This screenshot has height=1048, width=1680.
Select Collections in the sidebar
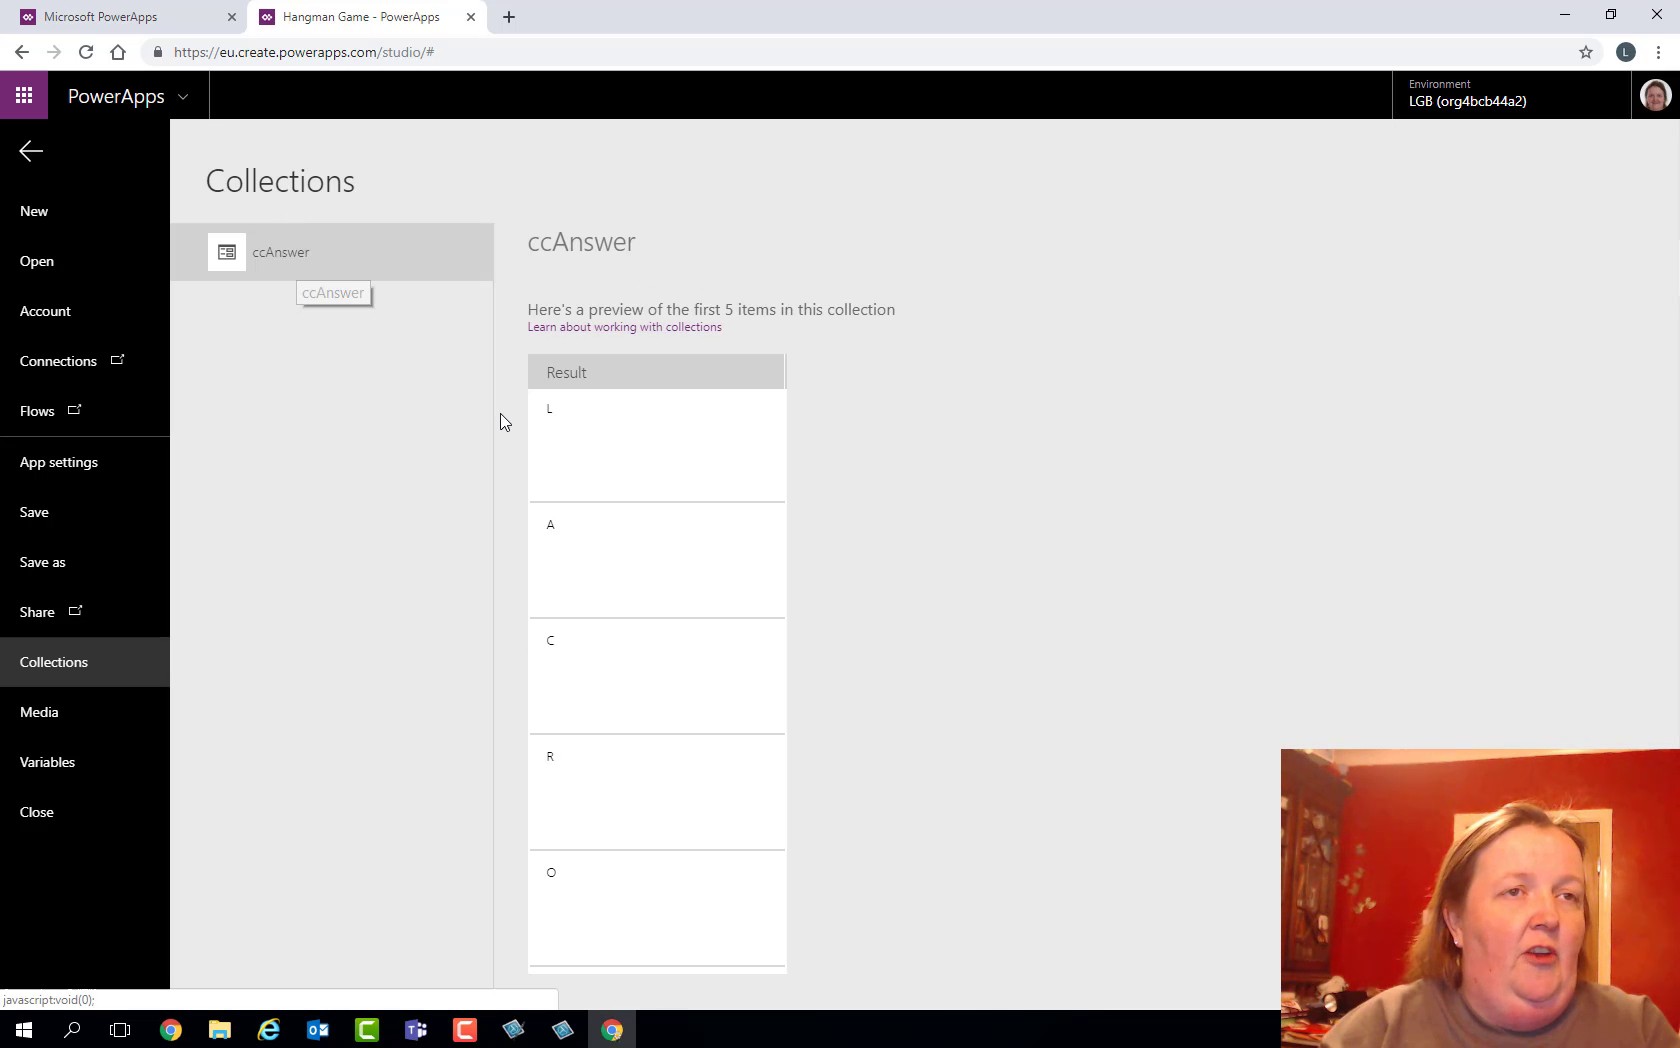85,662
